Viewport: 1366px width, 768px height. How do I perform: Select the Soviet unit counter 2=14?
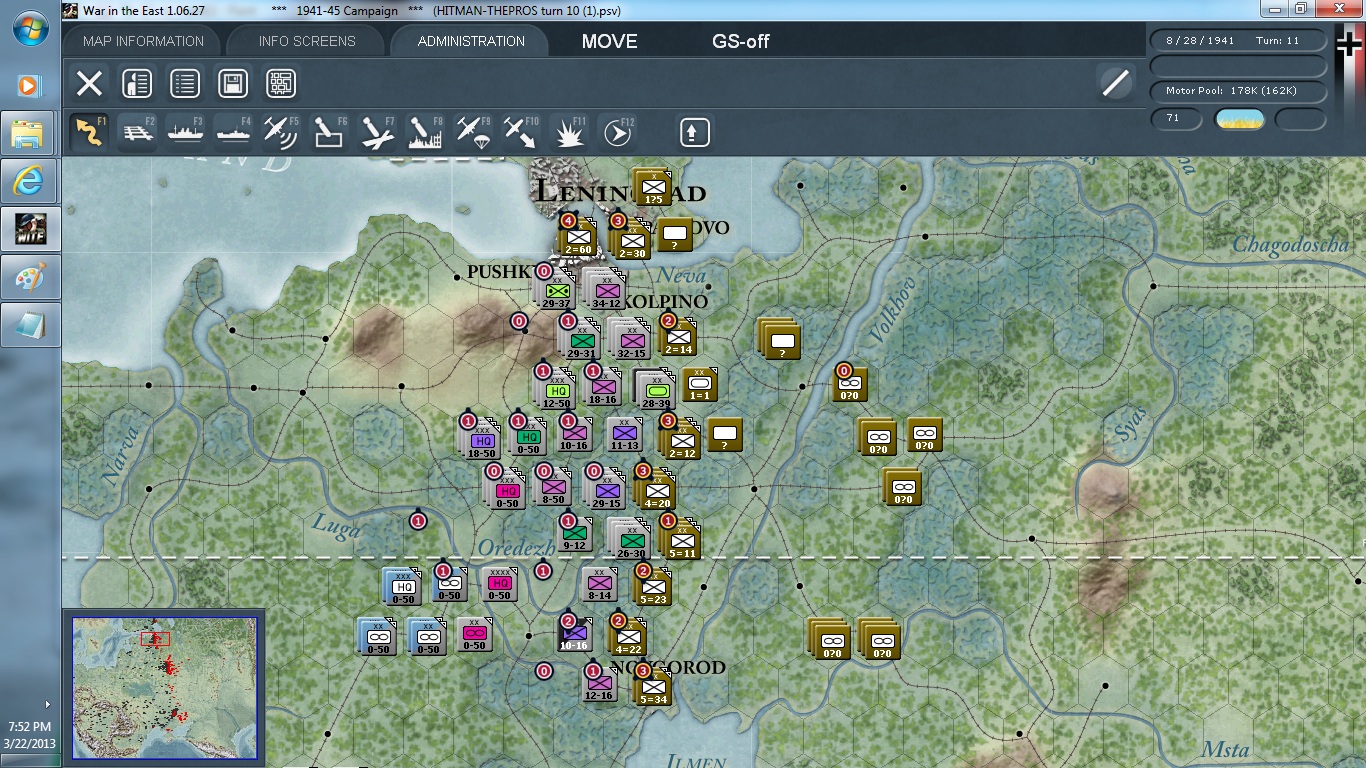(678, 337)
